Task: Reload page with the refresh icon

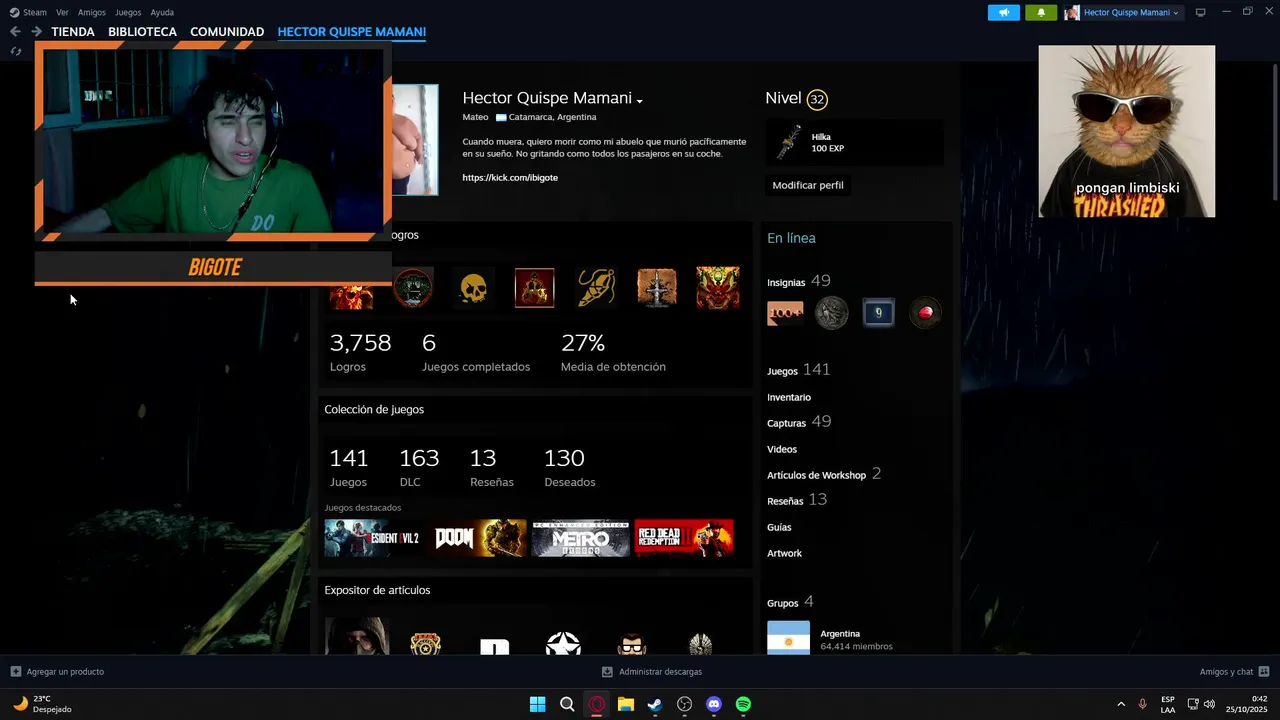Action: [15, 51]
